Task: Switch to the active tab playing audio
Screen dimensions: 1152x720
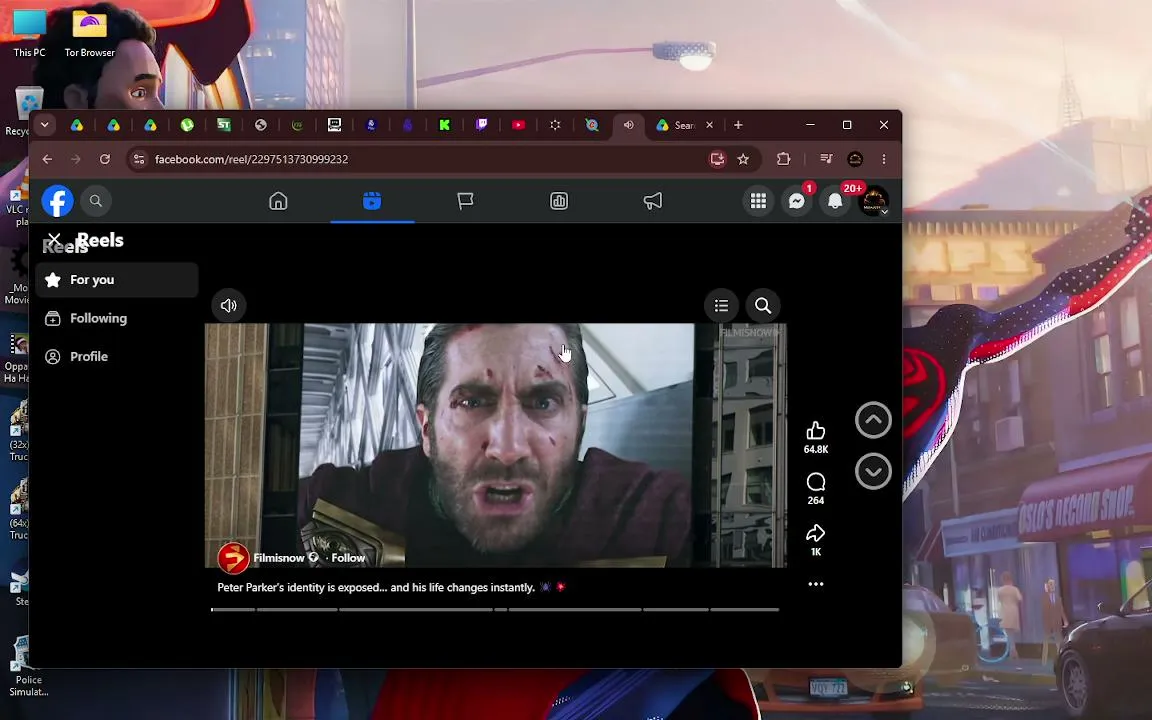Action: point(628,125)
